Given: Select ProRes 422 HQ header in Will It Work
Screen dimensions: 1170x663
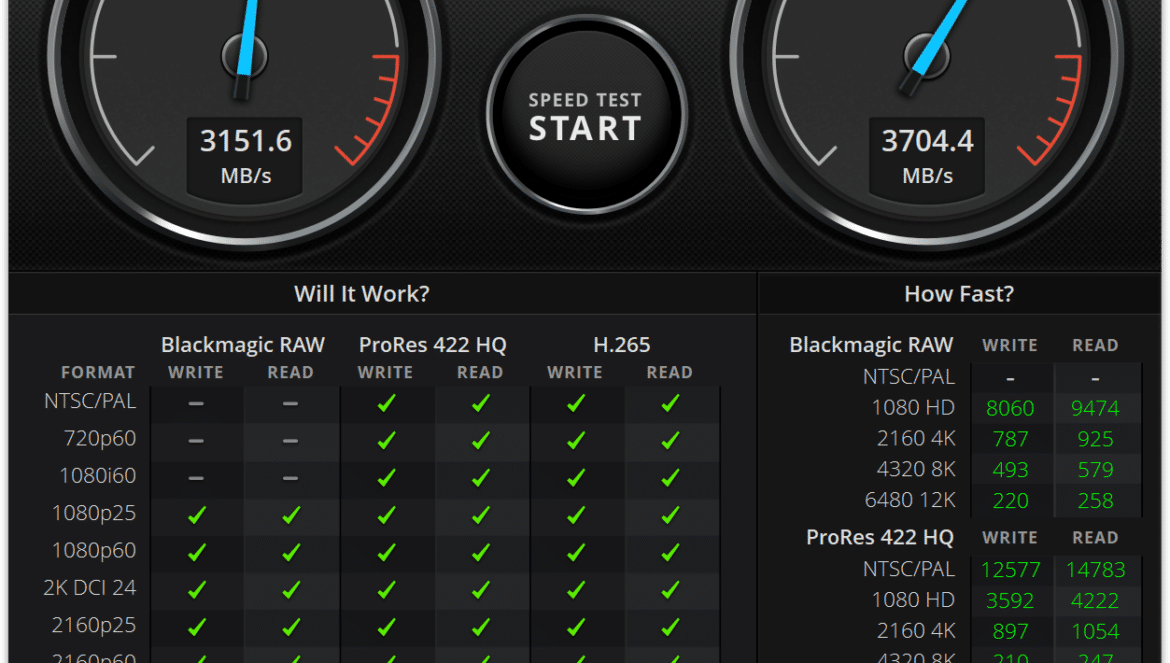Looking at the screenshot, I should coord(433,345).
